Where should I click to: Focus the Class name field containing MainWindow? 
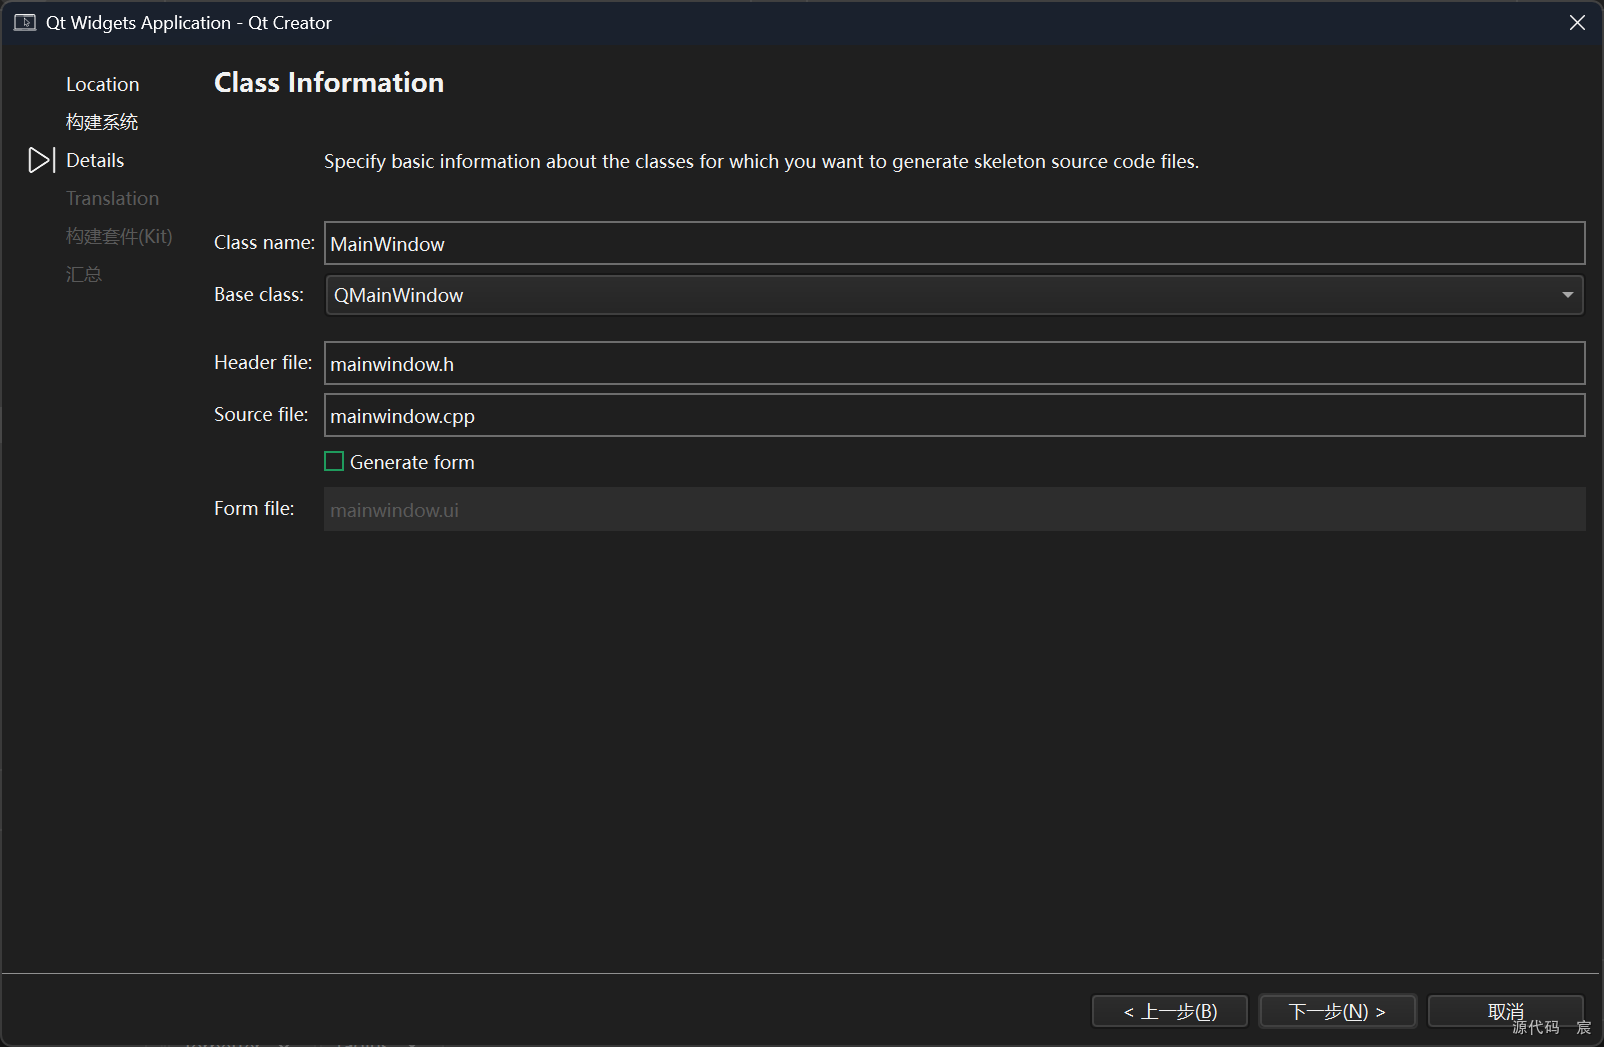pyautogui.click(x=954, y=243)
